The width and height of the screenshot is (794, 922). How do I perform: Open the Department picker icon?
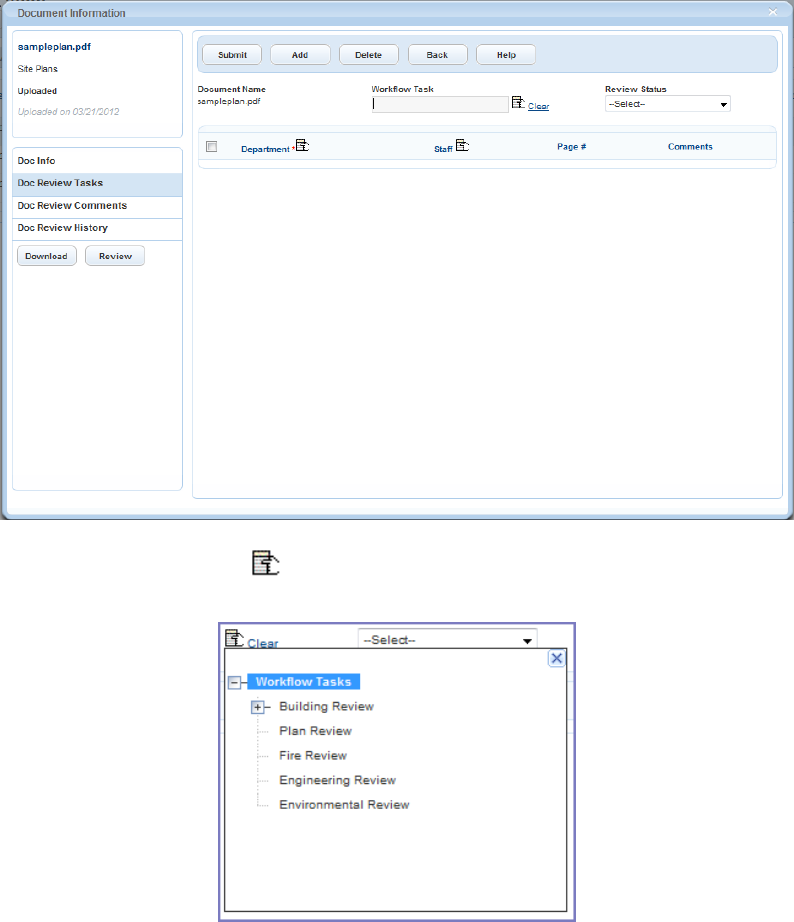pos(302,145)
